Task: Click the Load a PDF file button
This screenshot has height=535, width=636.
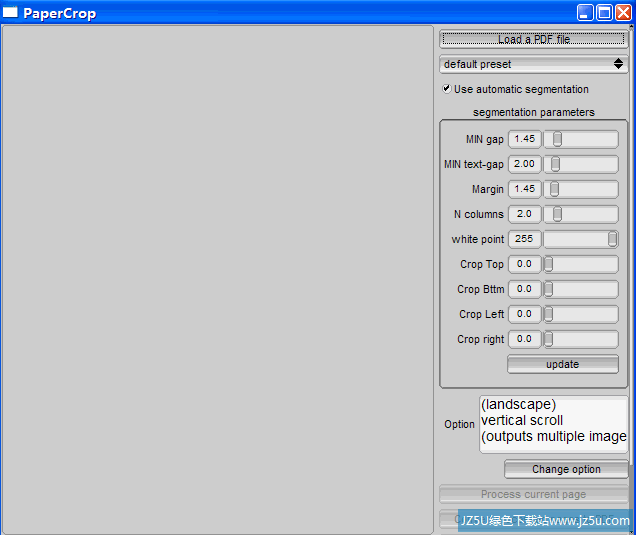Action: click(533, 39)
